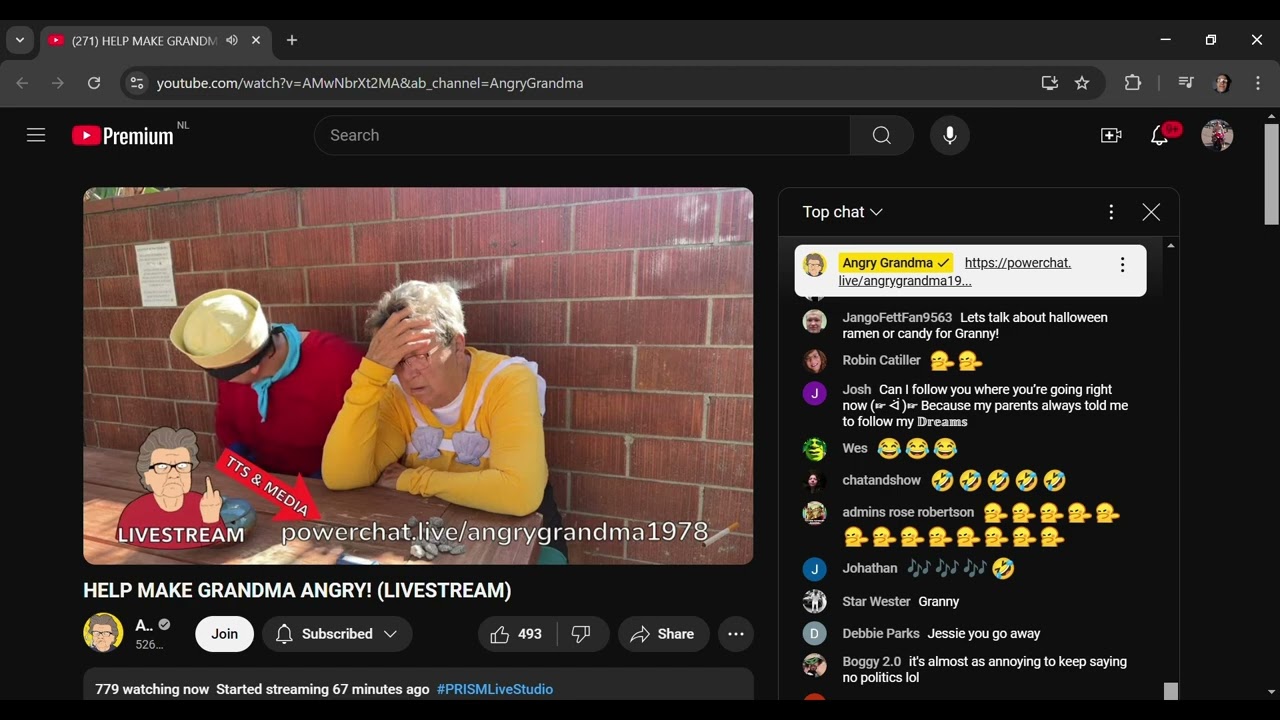Click admins rose robertson chat name
Viewport: 1280px width, 720px height.
[x=908, y=512]
